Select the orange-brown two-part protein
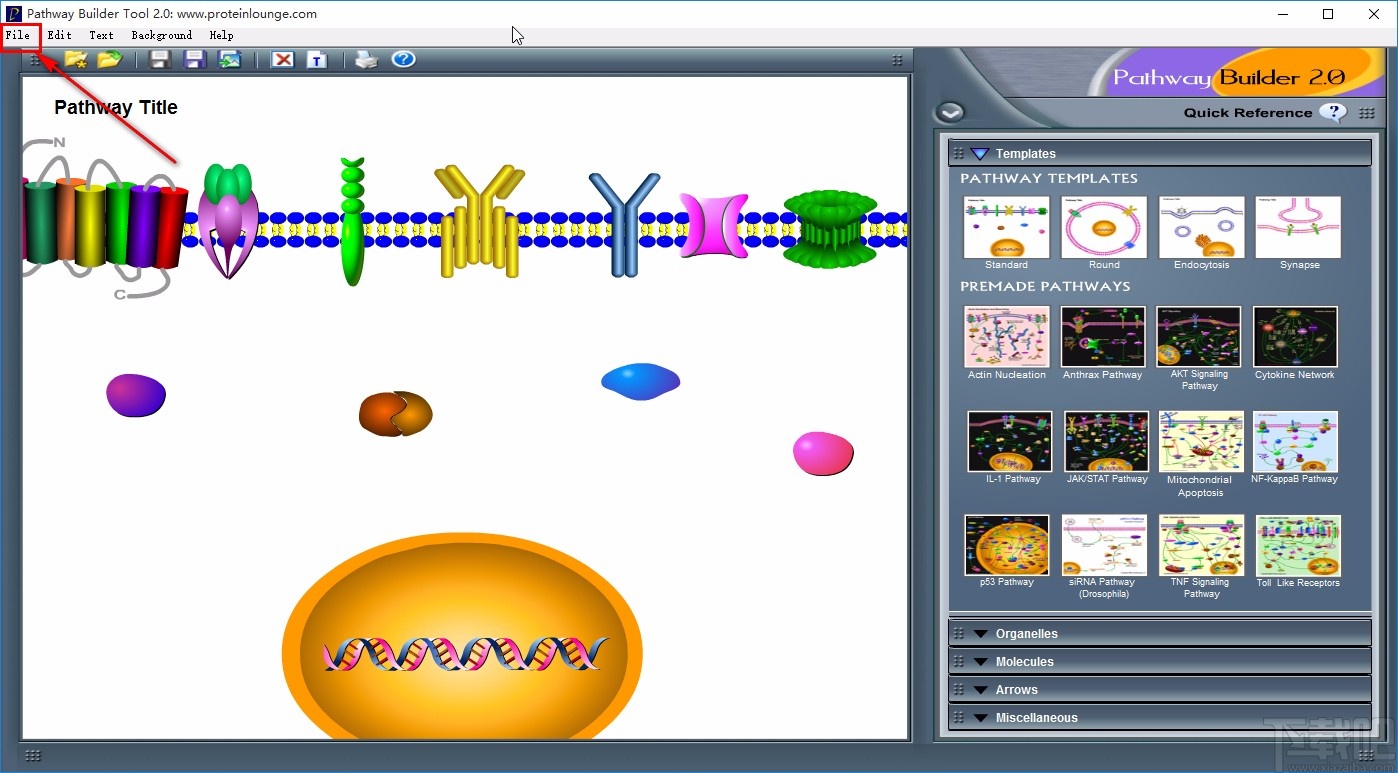This screenshot has height=773, width=1398. click(396, 413)
